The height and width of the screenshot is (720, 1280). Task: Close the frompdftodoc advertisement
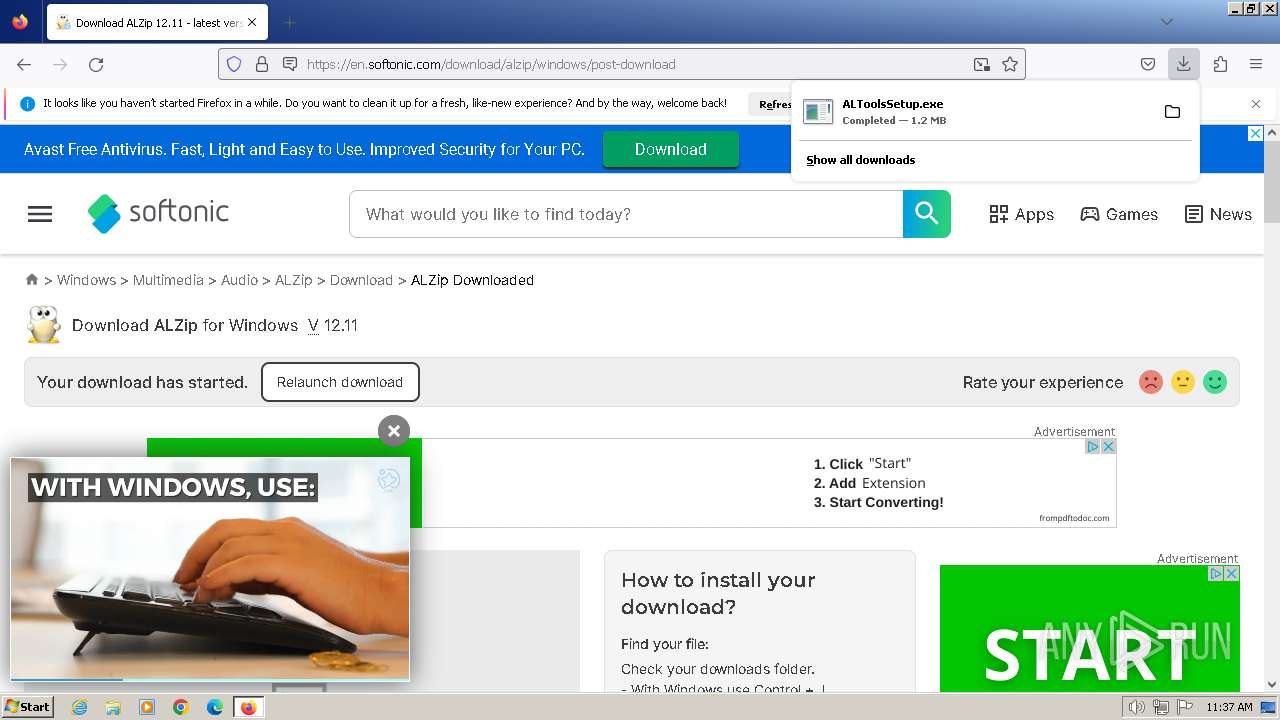coord(1108,446)
